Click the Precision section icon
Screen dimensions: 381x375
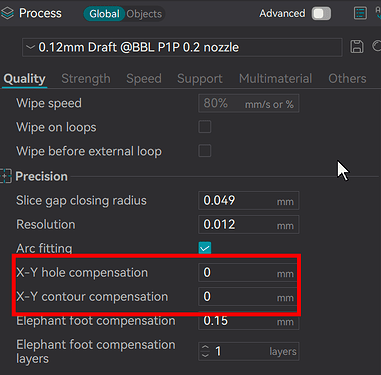pyautogui.click(x=6, y=176)
